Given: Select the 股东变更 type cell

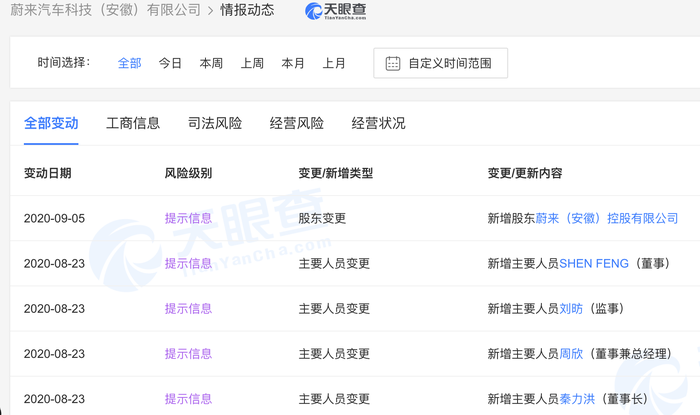Looking at the screenshot, I should coord(322,218).
